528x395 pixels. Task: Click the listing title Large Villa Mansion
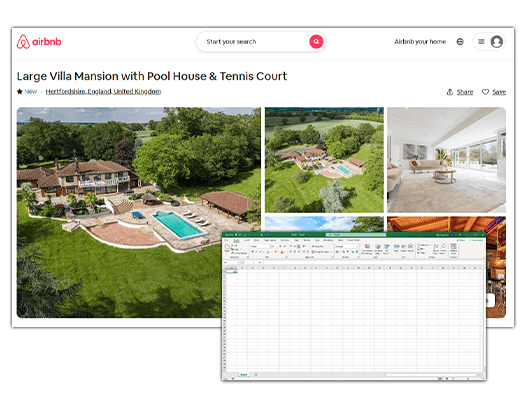tap(152, 76)
